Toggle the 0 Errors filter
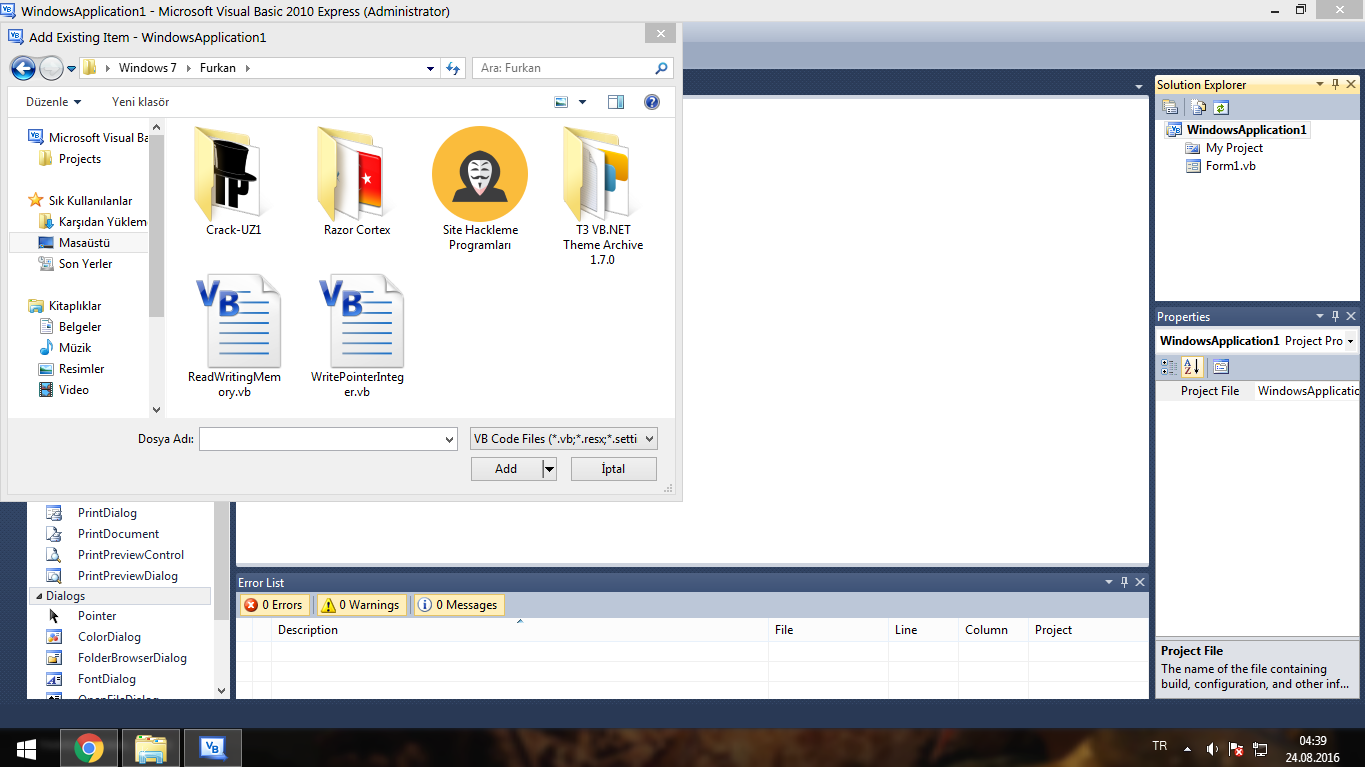 pyautogui.click(x=273, y=605)
